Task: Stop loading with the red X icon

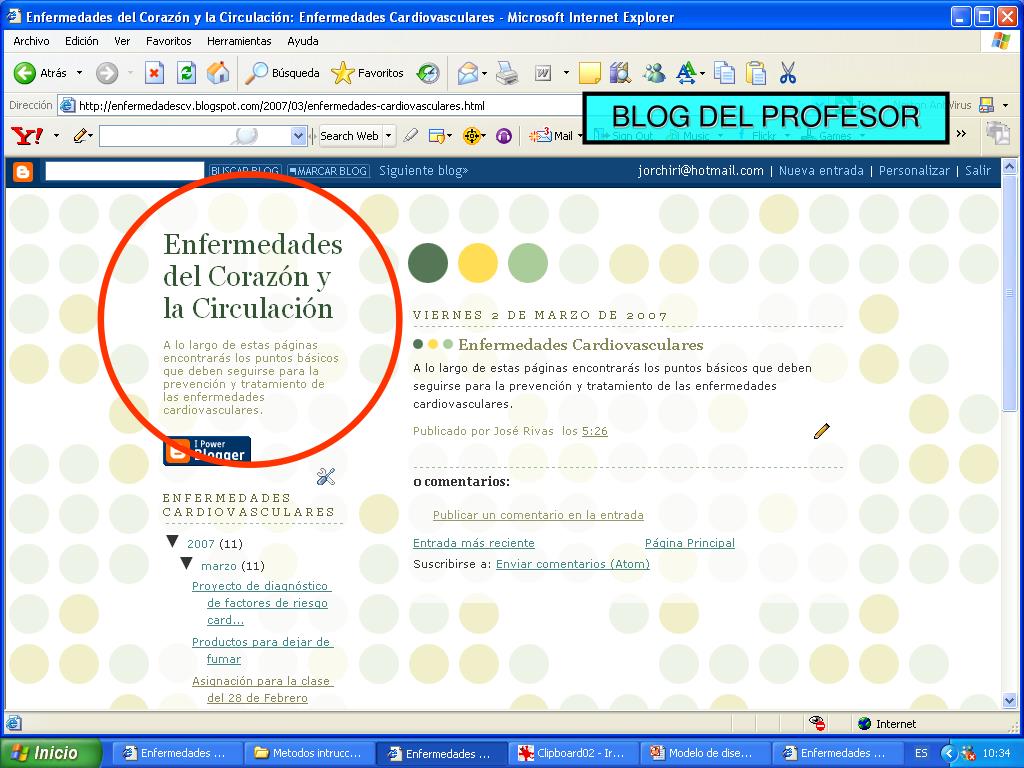Action: 153,72
